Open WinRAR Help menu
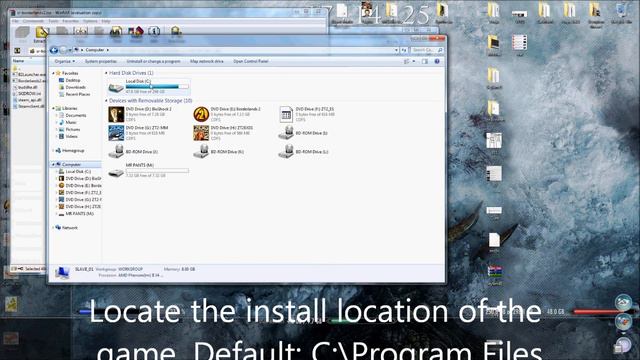This screenshot has height=360, width=640. (x=106, y=21)
